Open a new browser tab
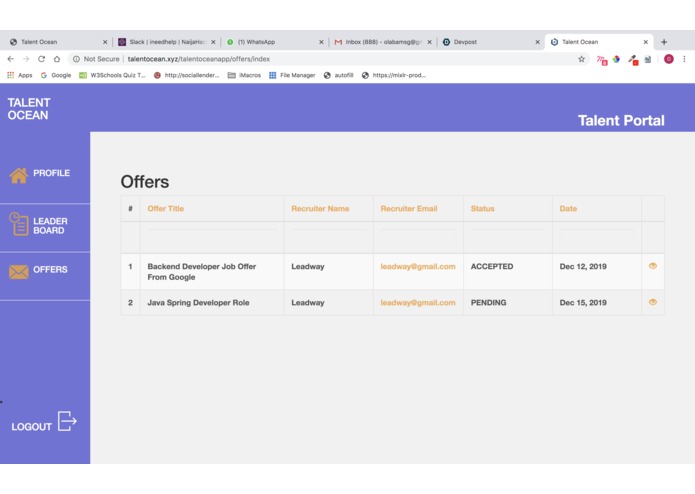Image resolution: width=695 pixels, height=494 pixels. click(x=664, y=42)
